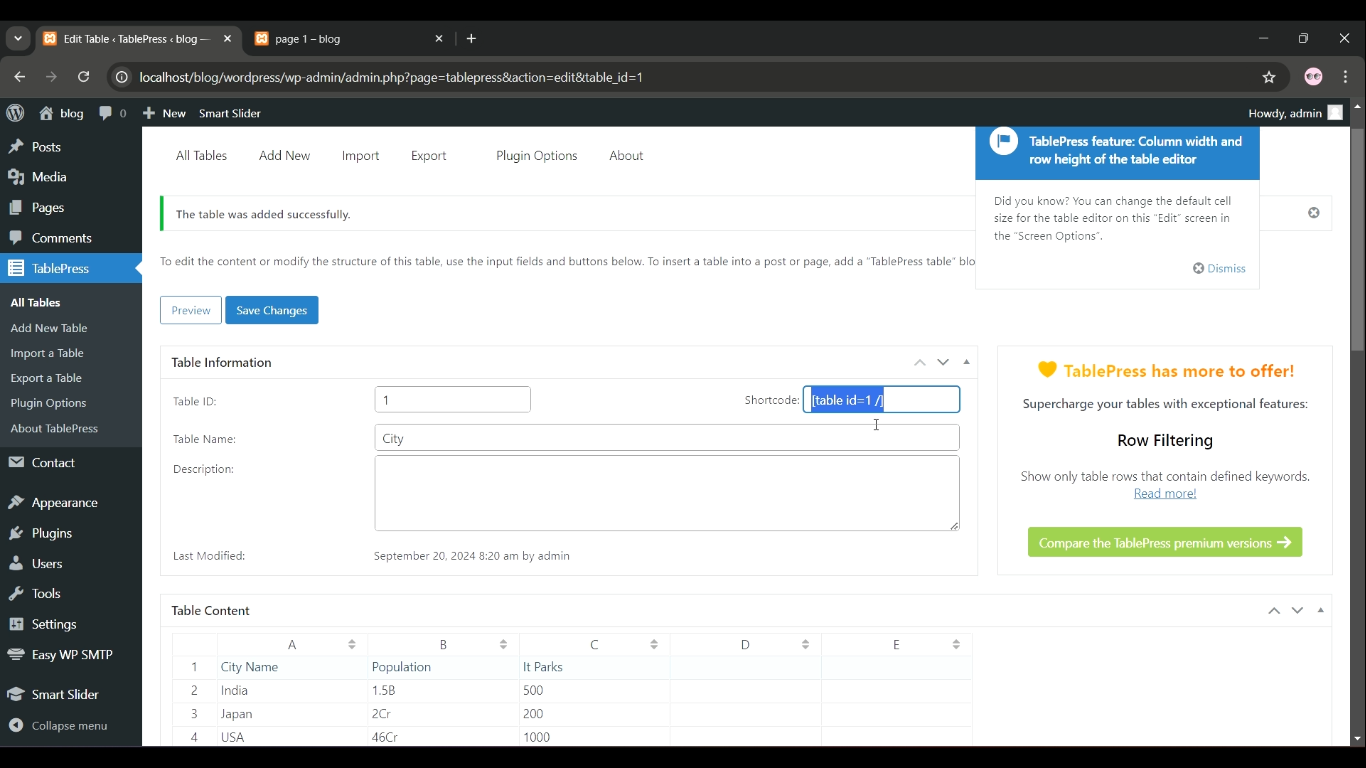Screen dimensions: 1366x768
Task: Open the comments bubble in admin bar
Action: (113, 113)
